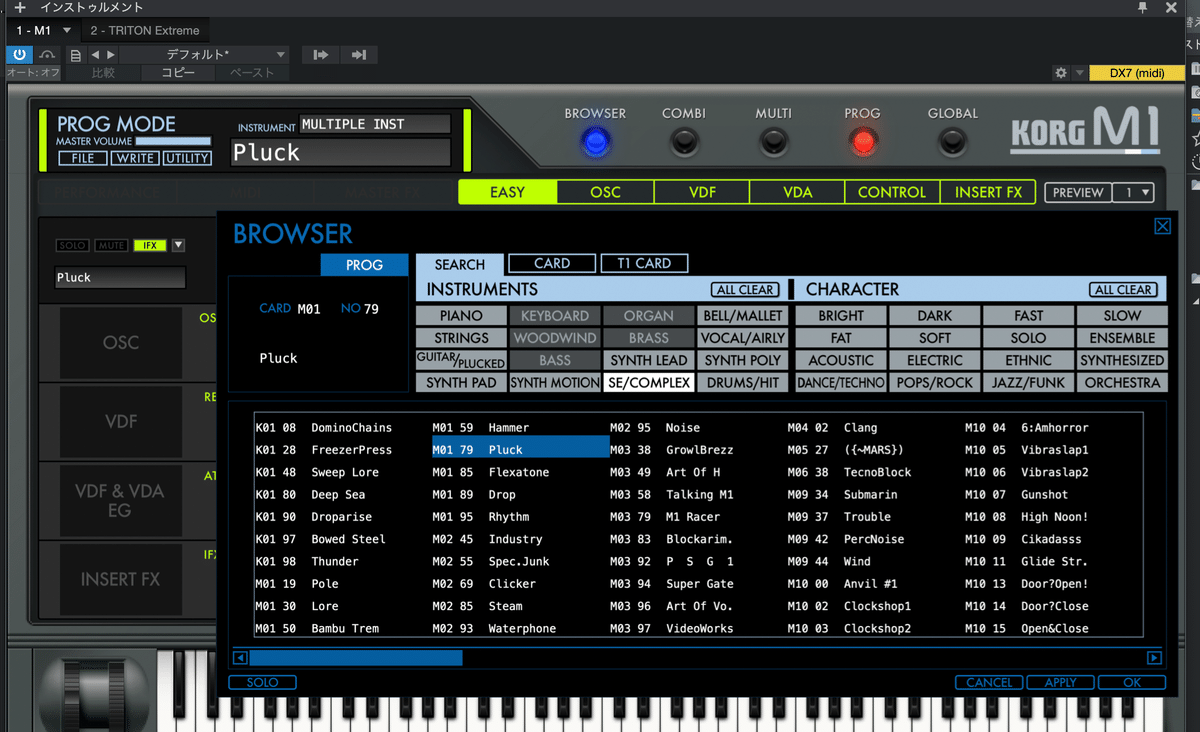The height and width of the screenshot is (732, 1200).
Task: Open the INSERT FX tab
Action: coord(988,192)
